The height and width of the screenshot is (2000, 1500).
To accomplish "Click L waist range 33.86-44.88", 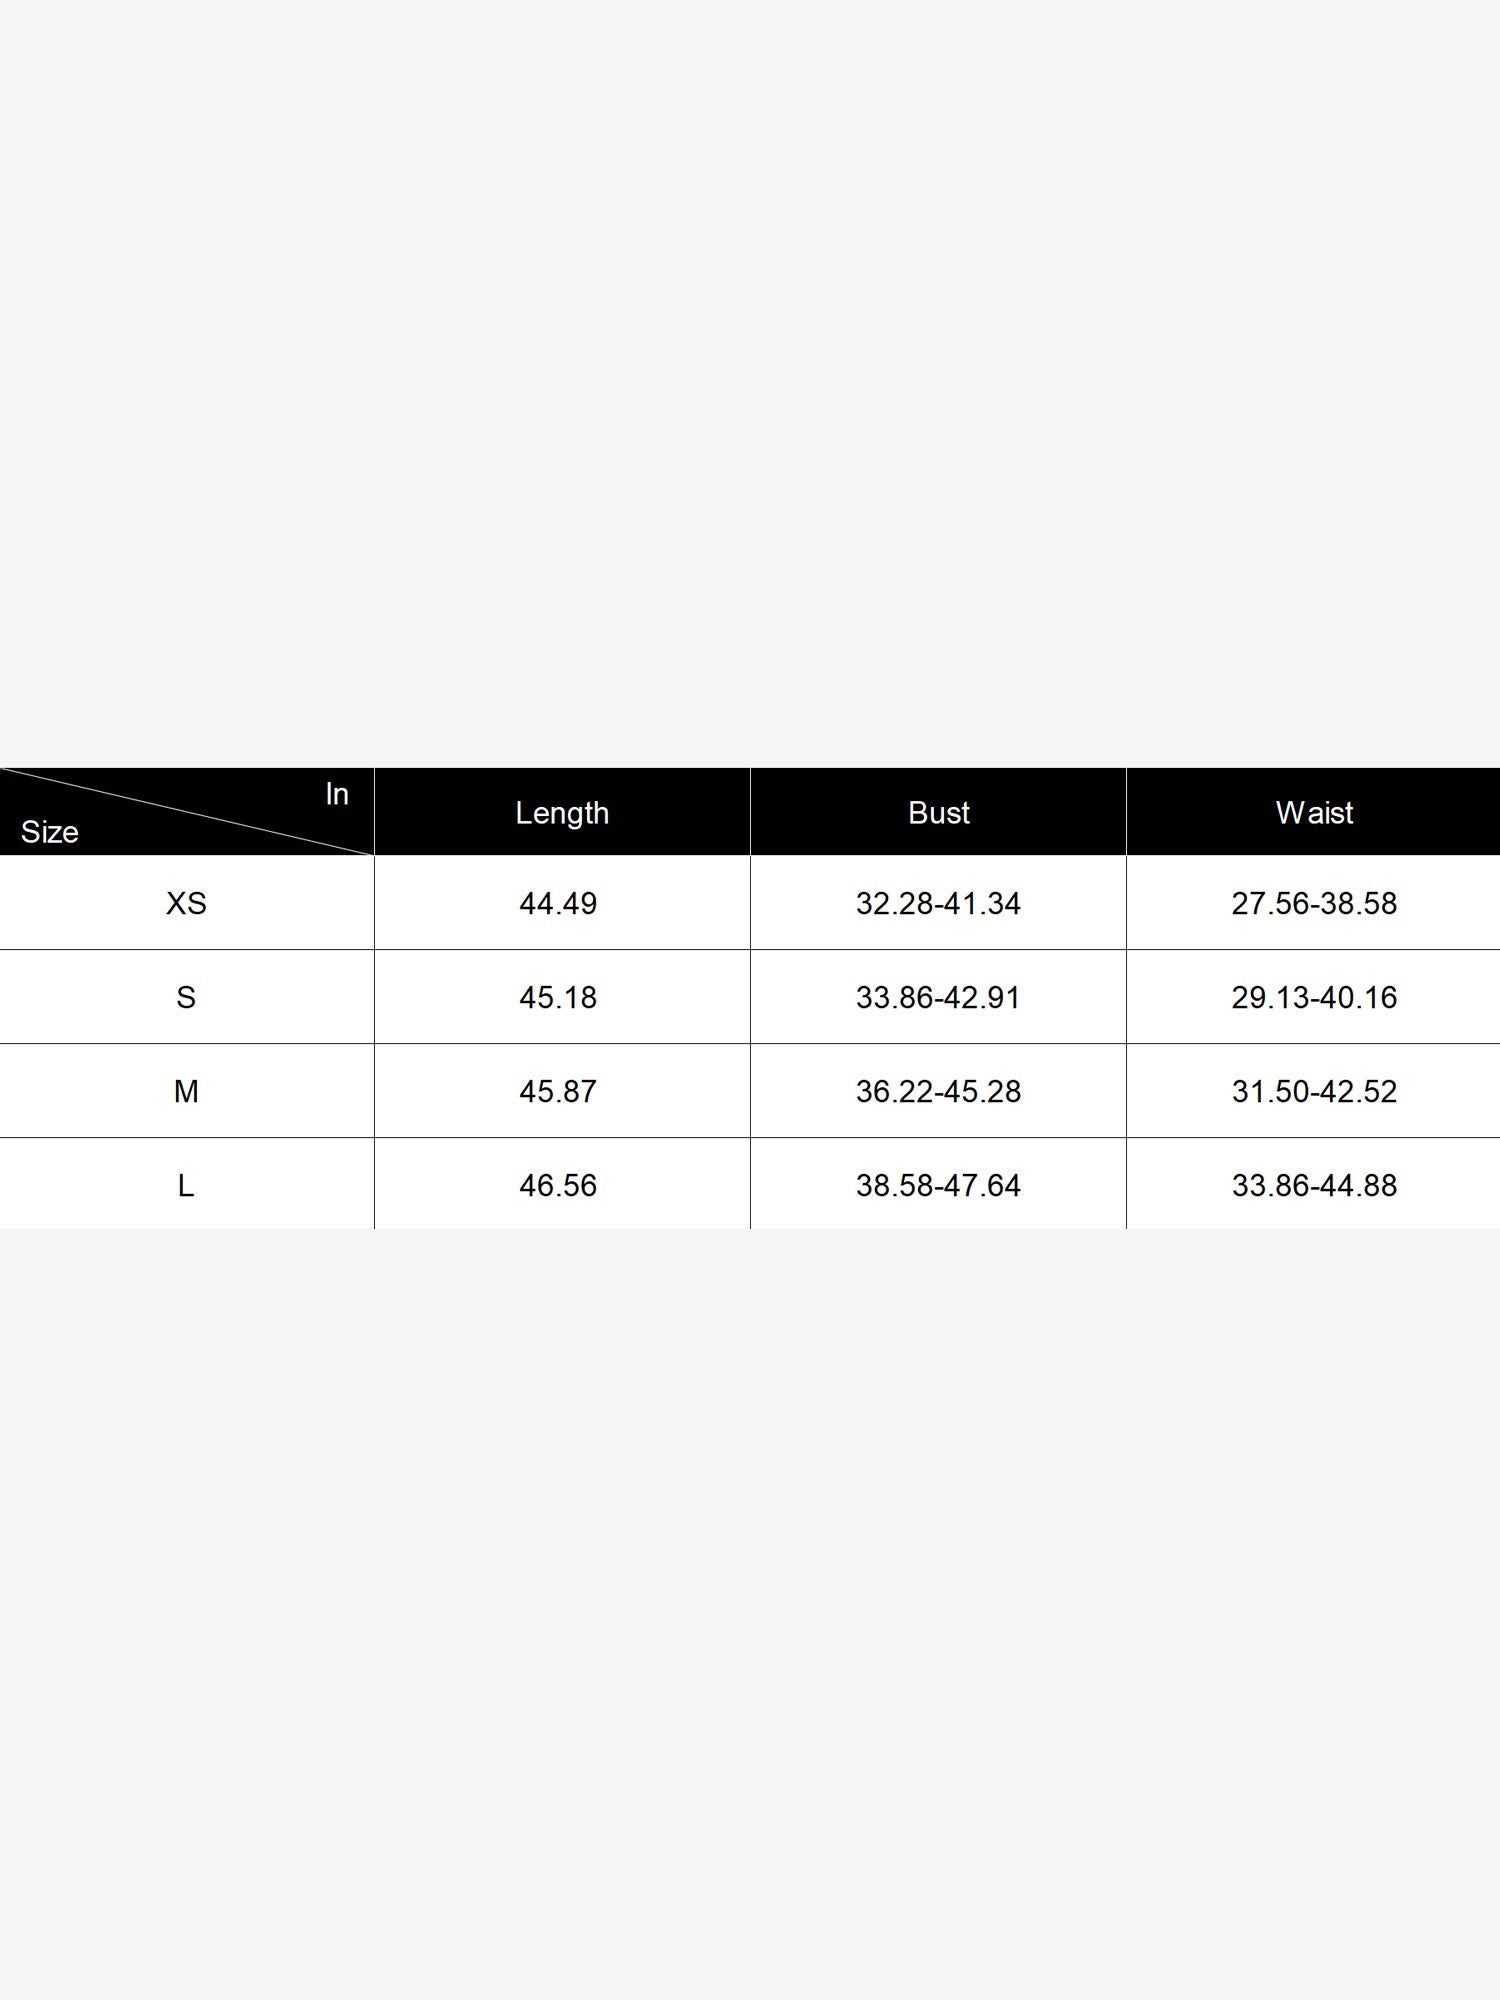I will pyautogui.click(x=1314, y=1185).
